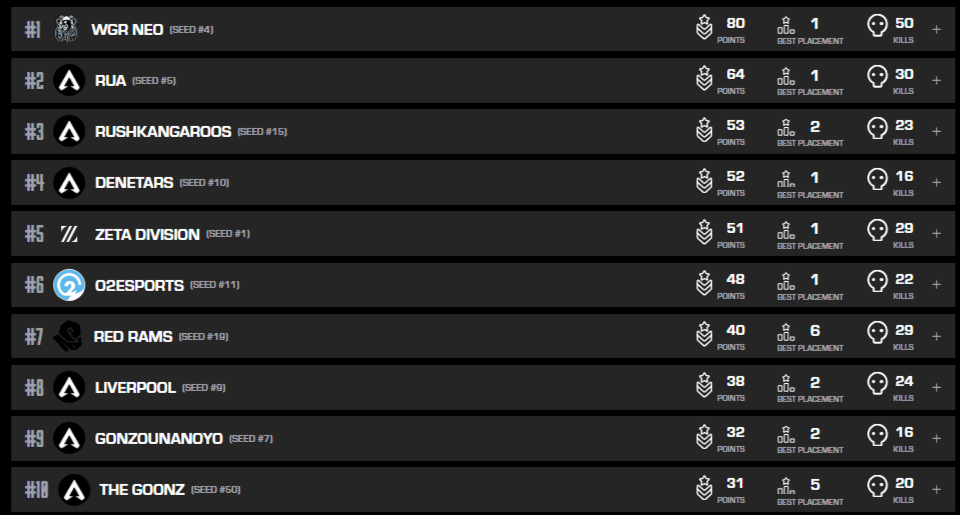The height and width of the screenshot is (515, 960).
Task: Expand the RUSHKANGAROOS row with plus
Action: click(936, 131)
